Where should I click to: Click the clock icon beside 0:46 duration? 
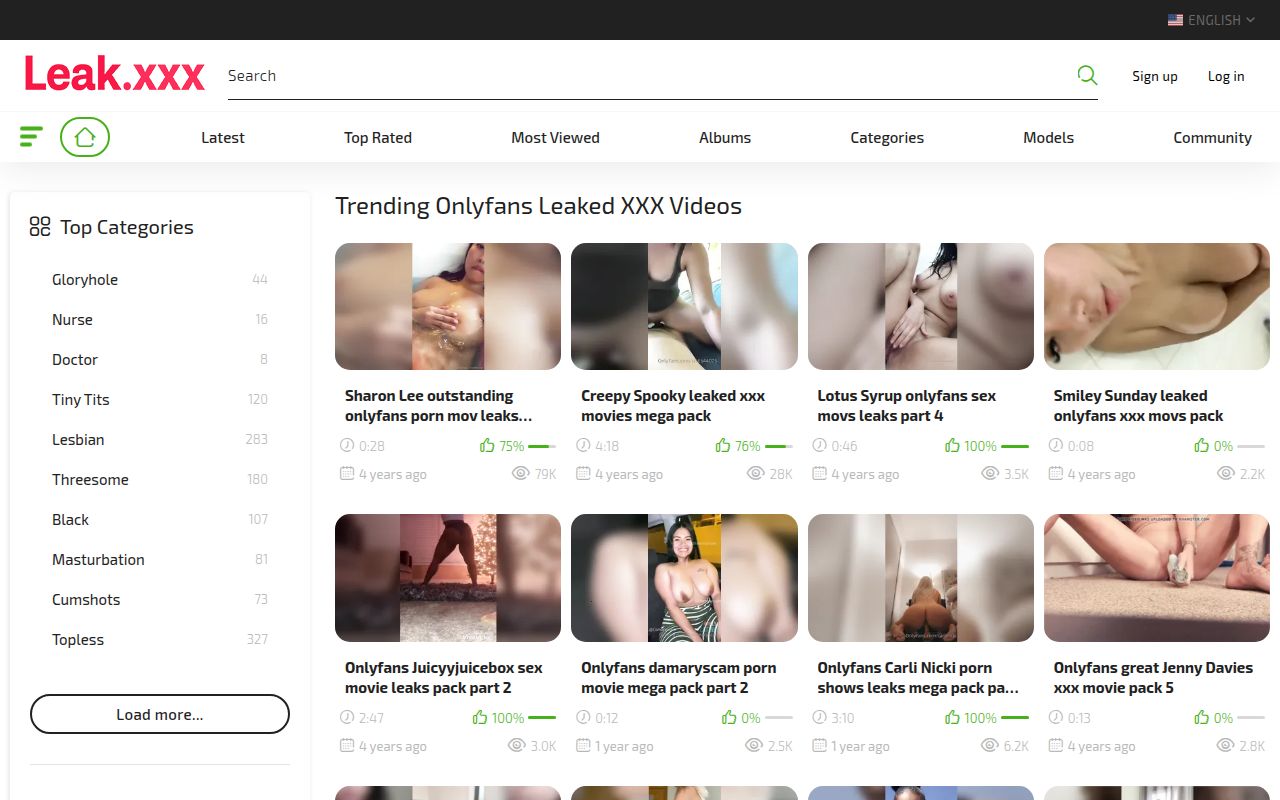click(x=819, y=446)
